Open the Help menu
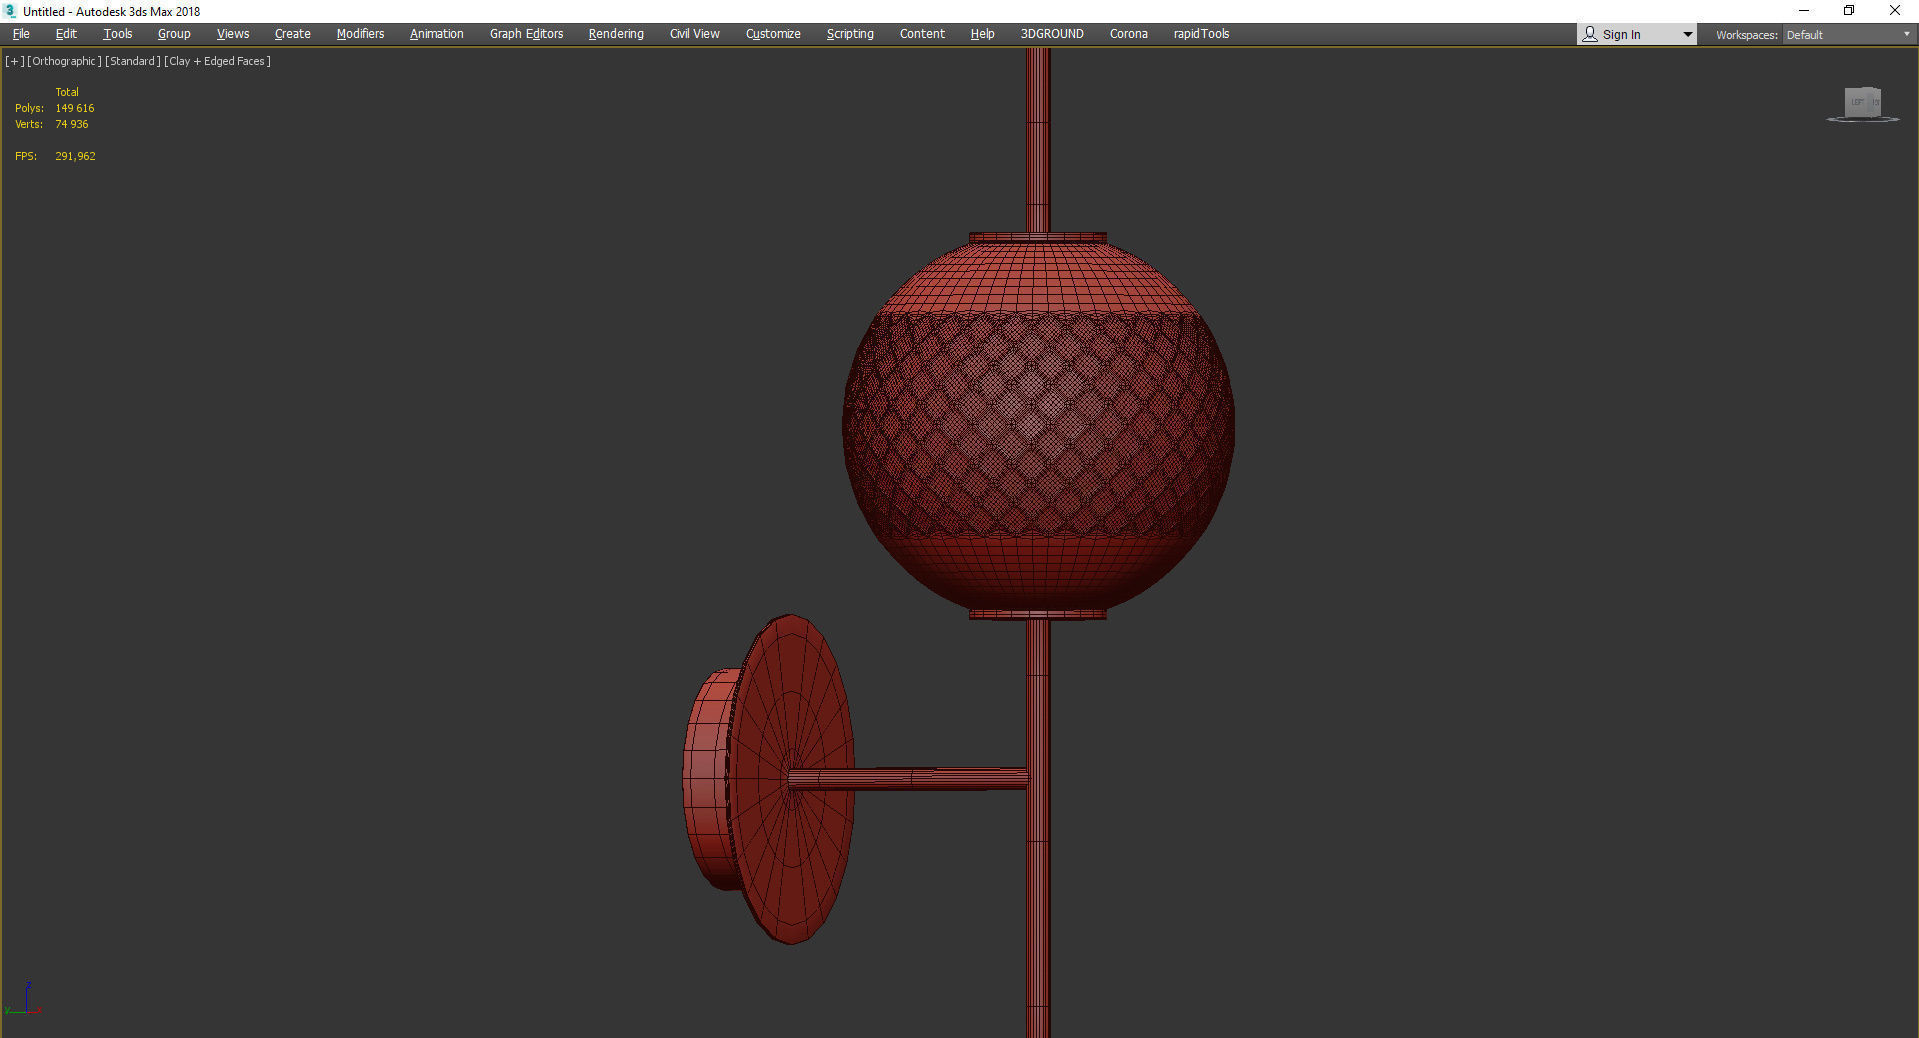This screenshot has height=1038, width=1919. [983, 34]
